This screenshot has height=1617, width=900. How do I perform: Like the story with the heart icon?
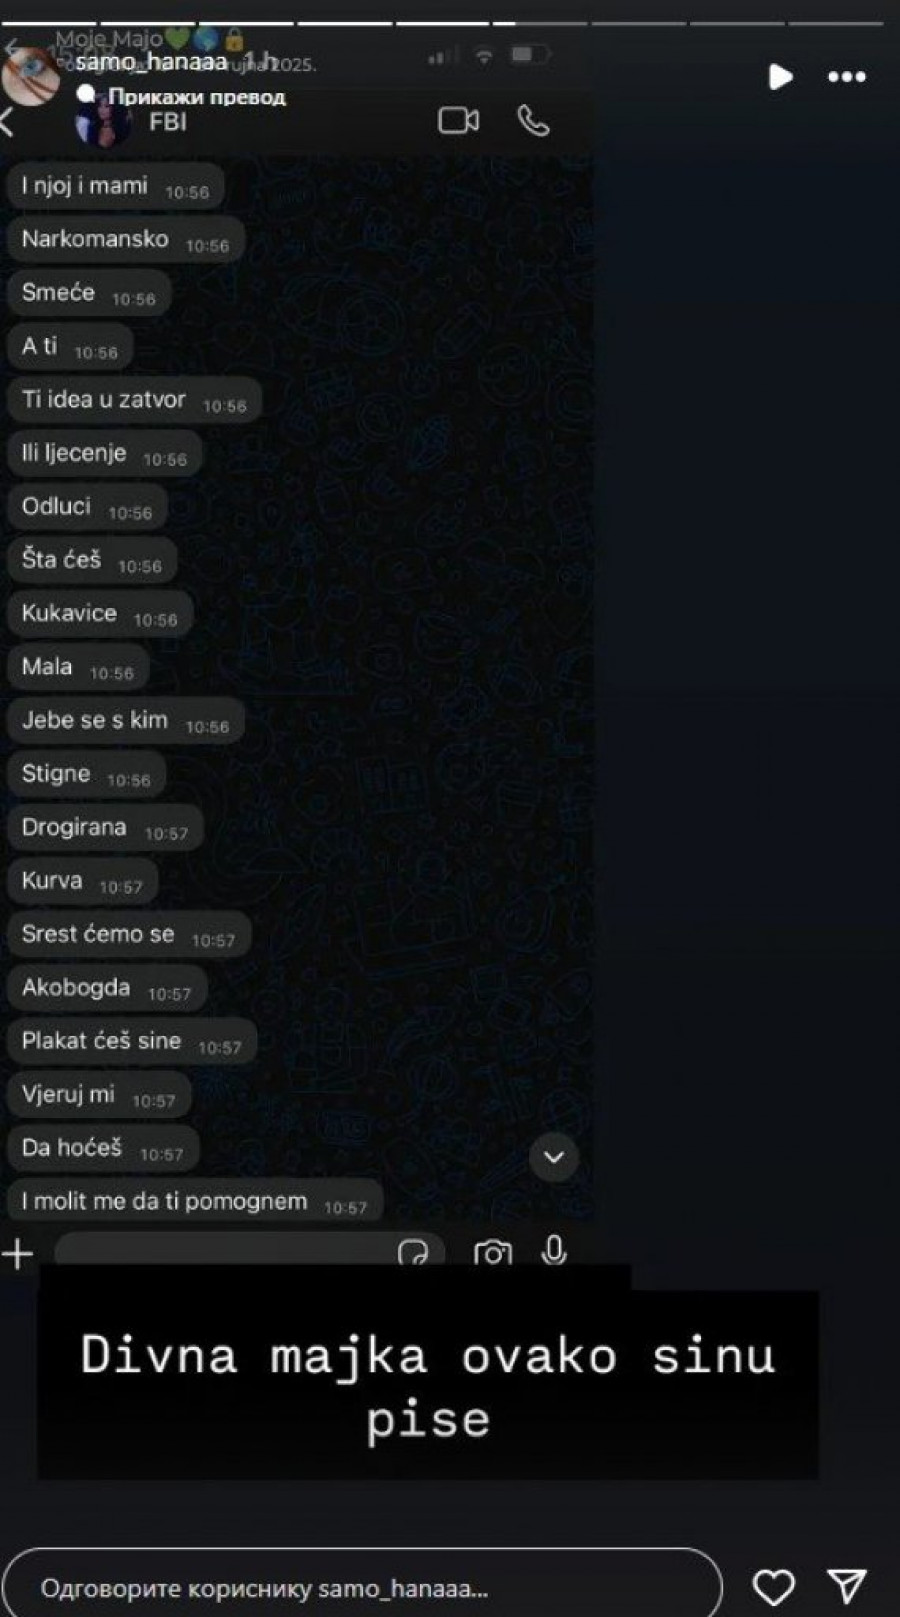tap(773, 1586)
